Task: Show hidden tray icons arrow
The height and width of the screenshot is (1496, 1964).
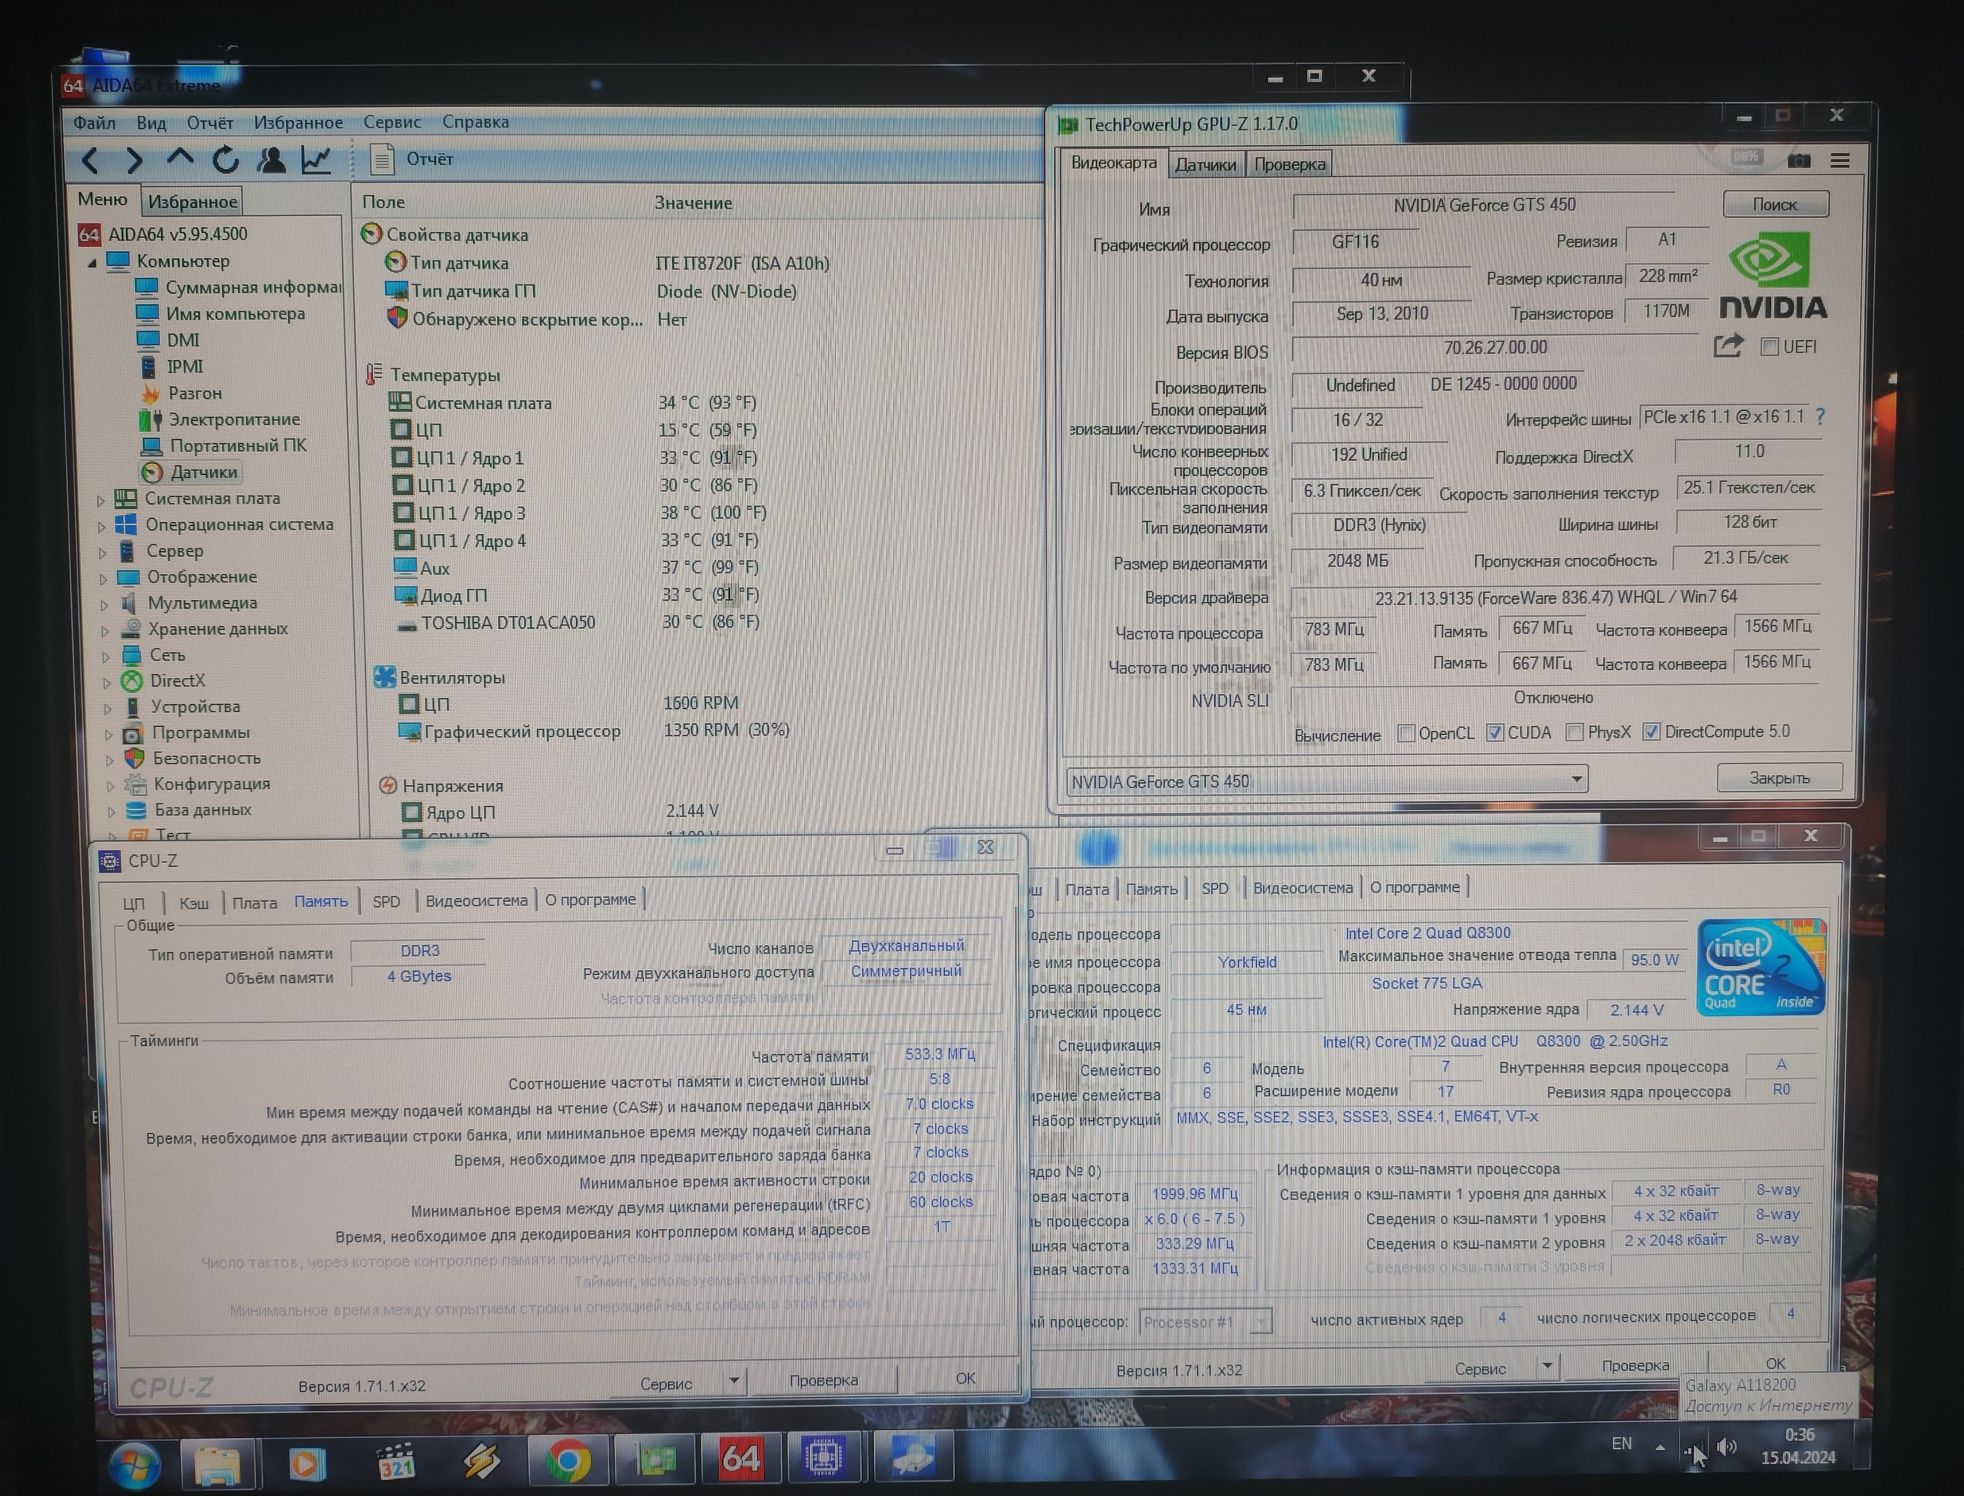Action: tap(1660, 1446)
